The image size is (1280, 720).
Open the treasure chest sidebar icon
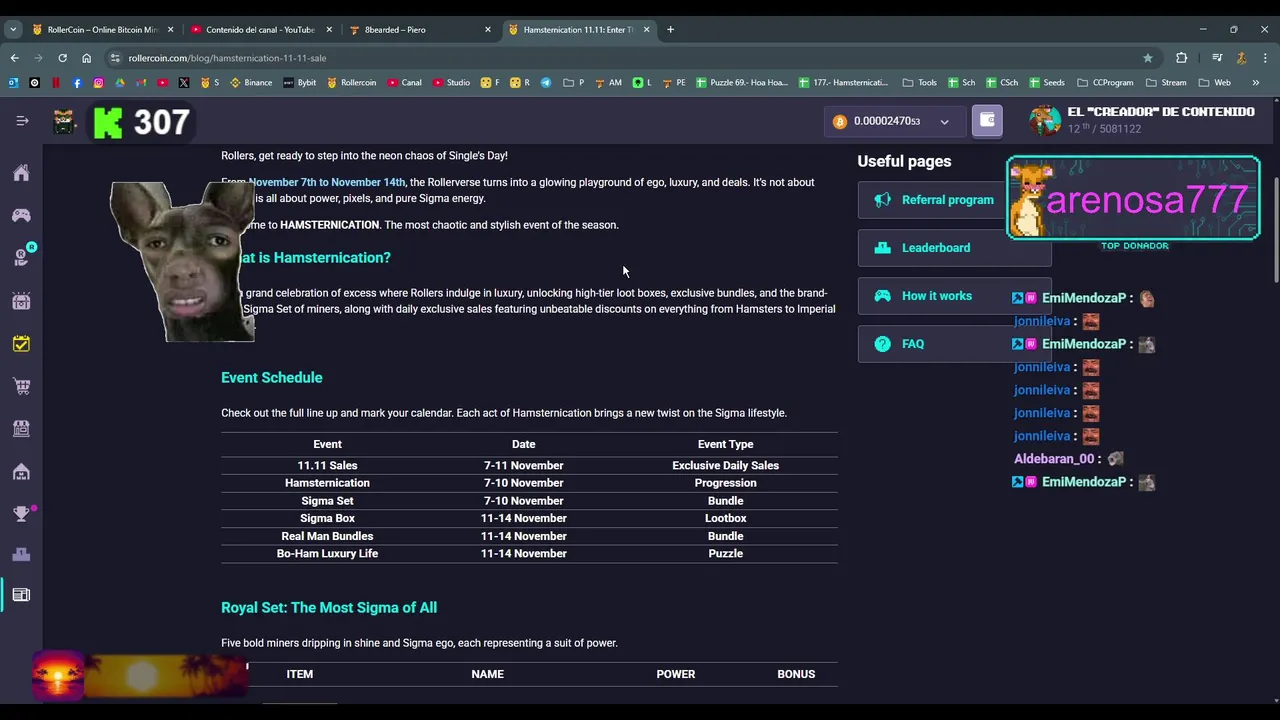tap(21, 301)
